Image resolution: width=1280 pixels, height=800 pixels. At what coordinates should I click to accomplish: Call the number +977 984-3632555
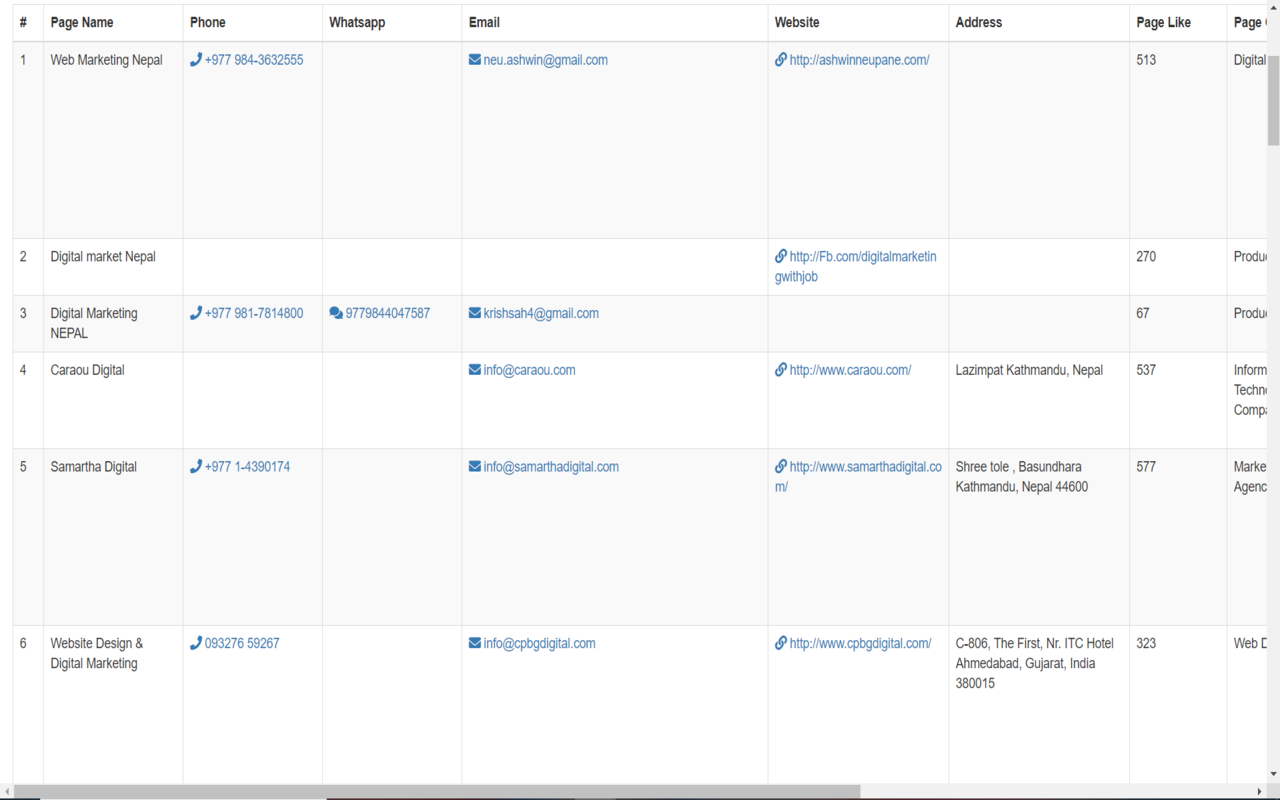point(254,60)
